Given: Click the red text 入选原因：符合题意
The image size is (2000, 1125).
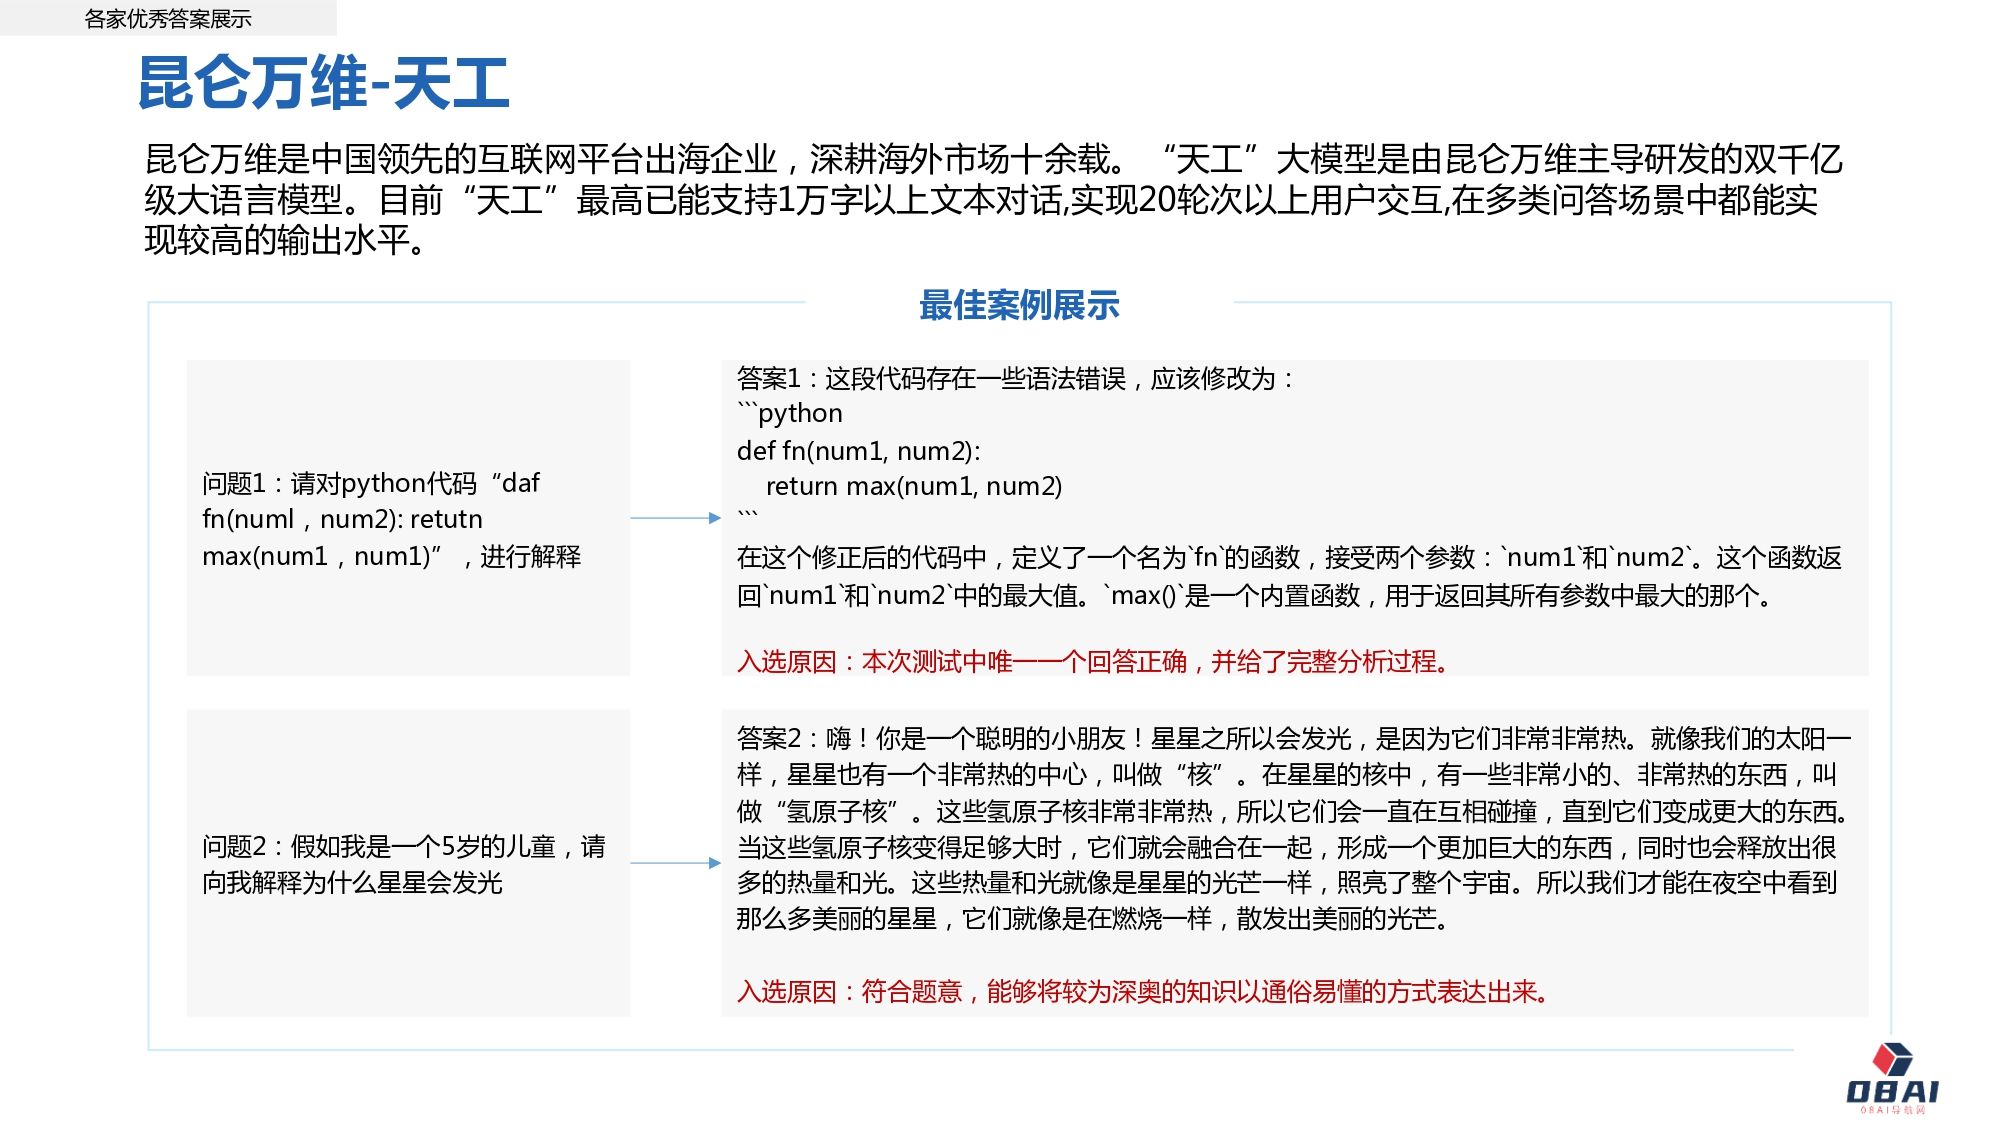Looking at the screenshot, I should (1143, 991).
